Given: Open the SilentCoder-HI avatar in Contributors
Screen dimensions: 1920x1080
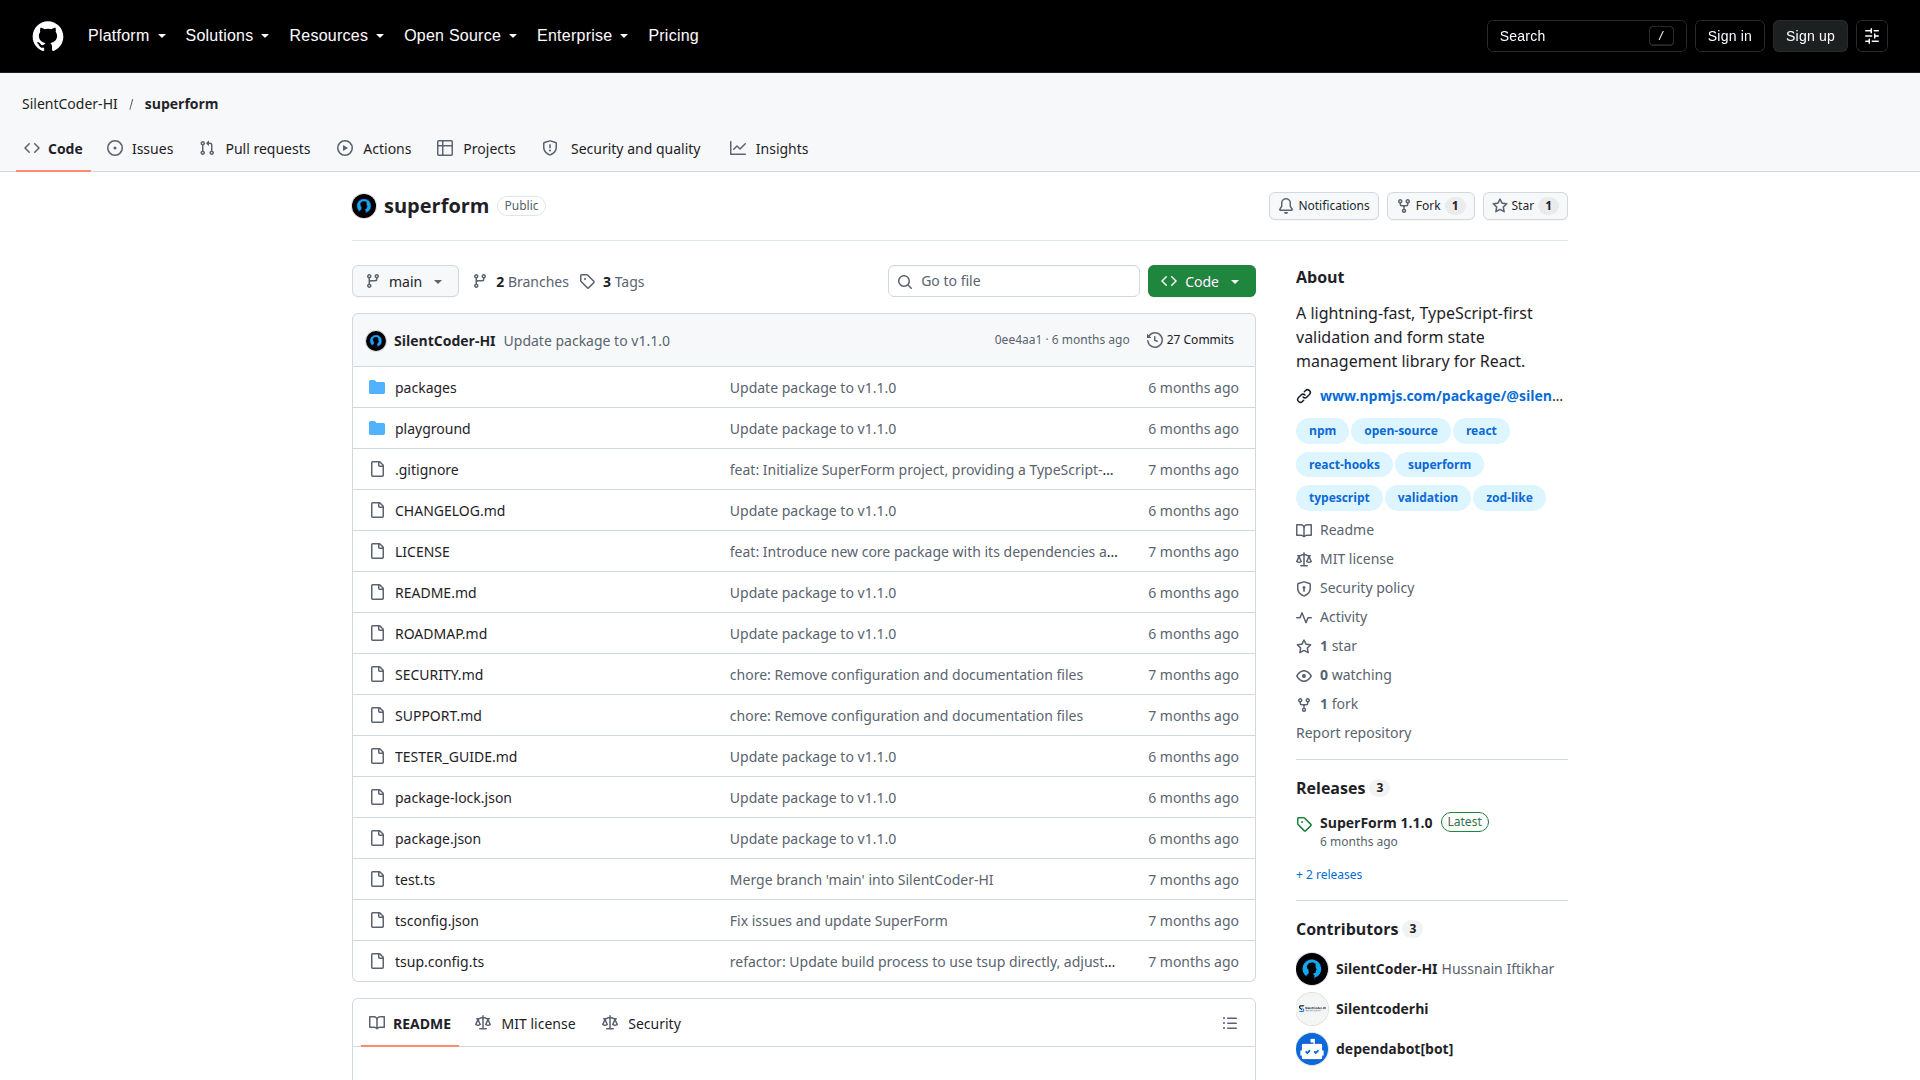Looking at the screenshot, I should point(1311,969).
